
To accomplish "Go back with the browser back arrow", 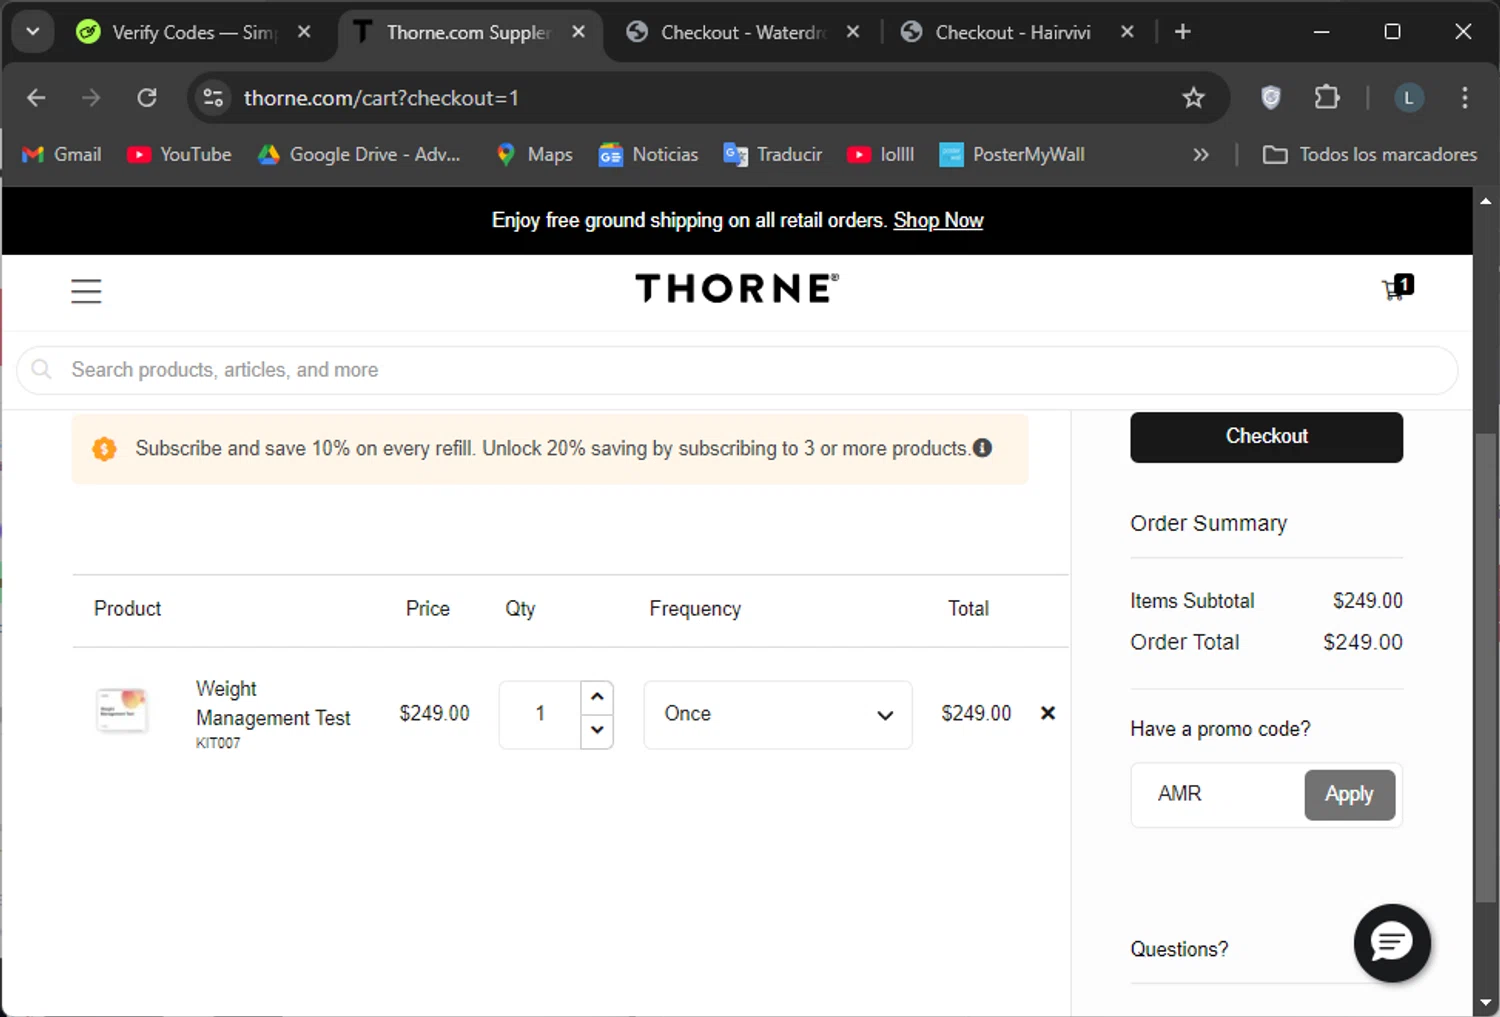I will [37, 98].
